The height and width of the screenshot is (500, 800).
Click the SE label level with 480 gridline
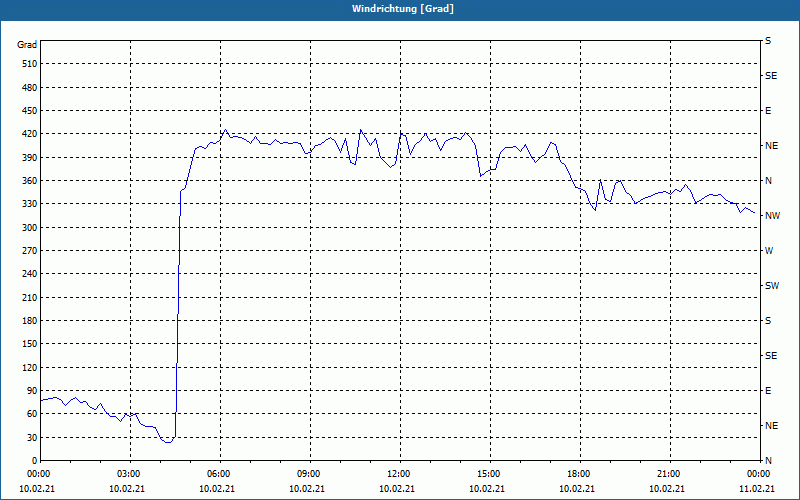point(771,76)
